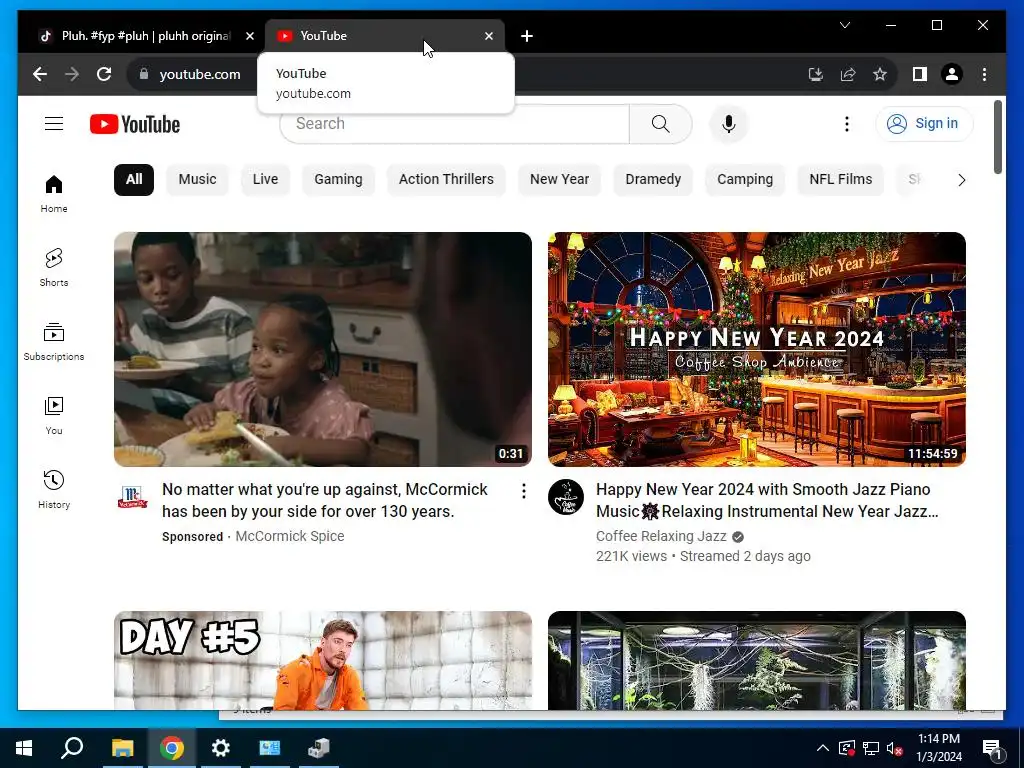This screenshot has width=1024, height=768.
Task: Go to Home in the sidebar
Action: [x=54, y=194]
